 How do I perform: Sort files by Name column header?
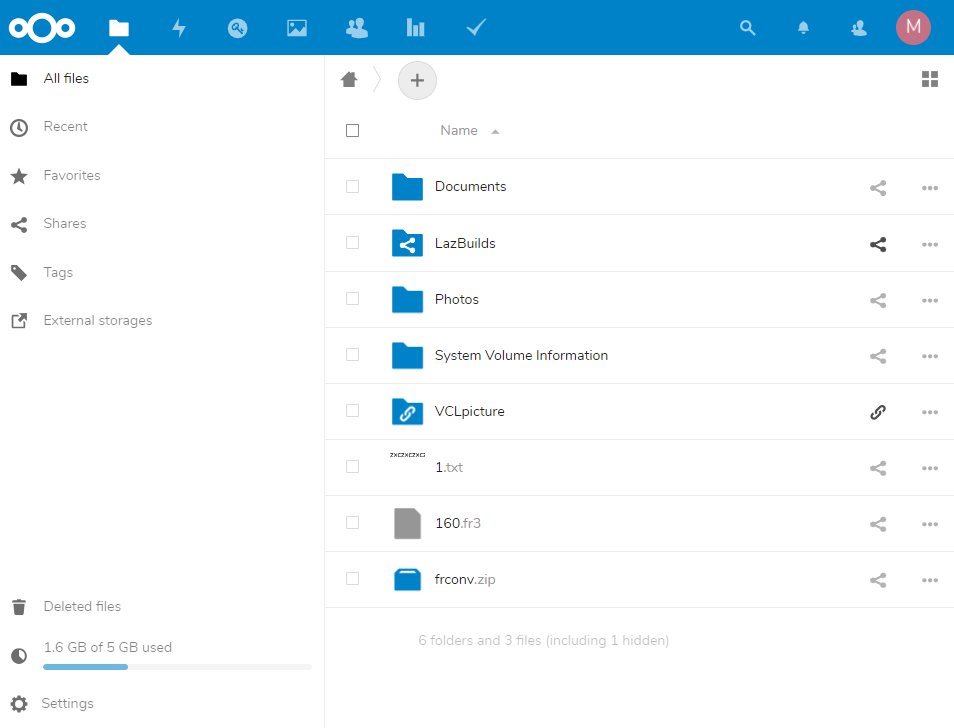coord(459,131)
